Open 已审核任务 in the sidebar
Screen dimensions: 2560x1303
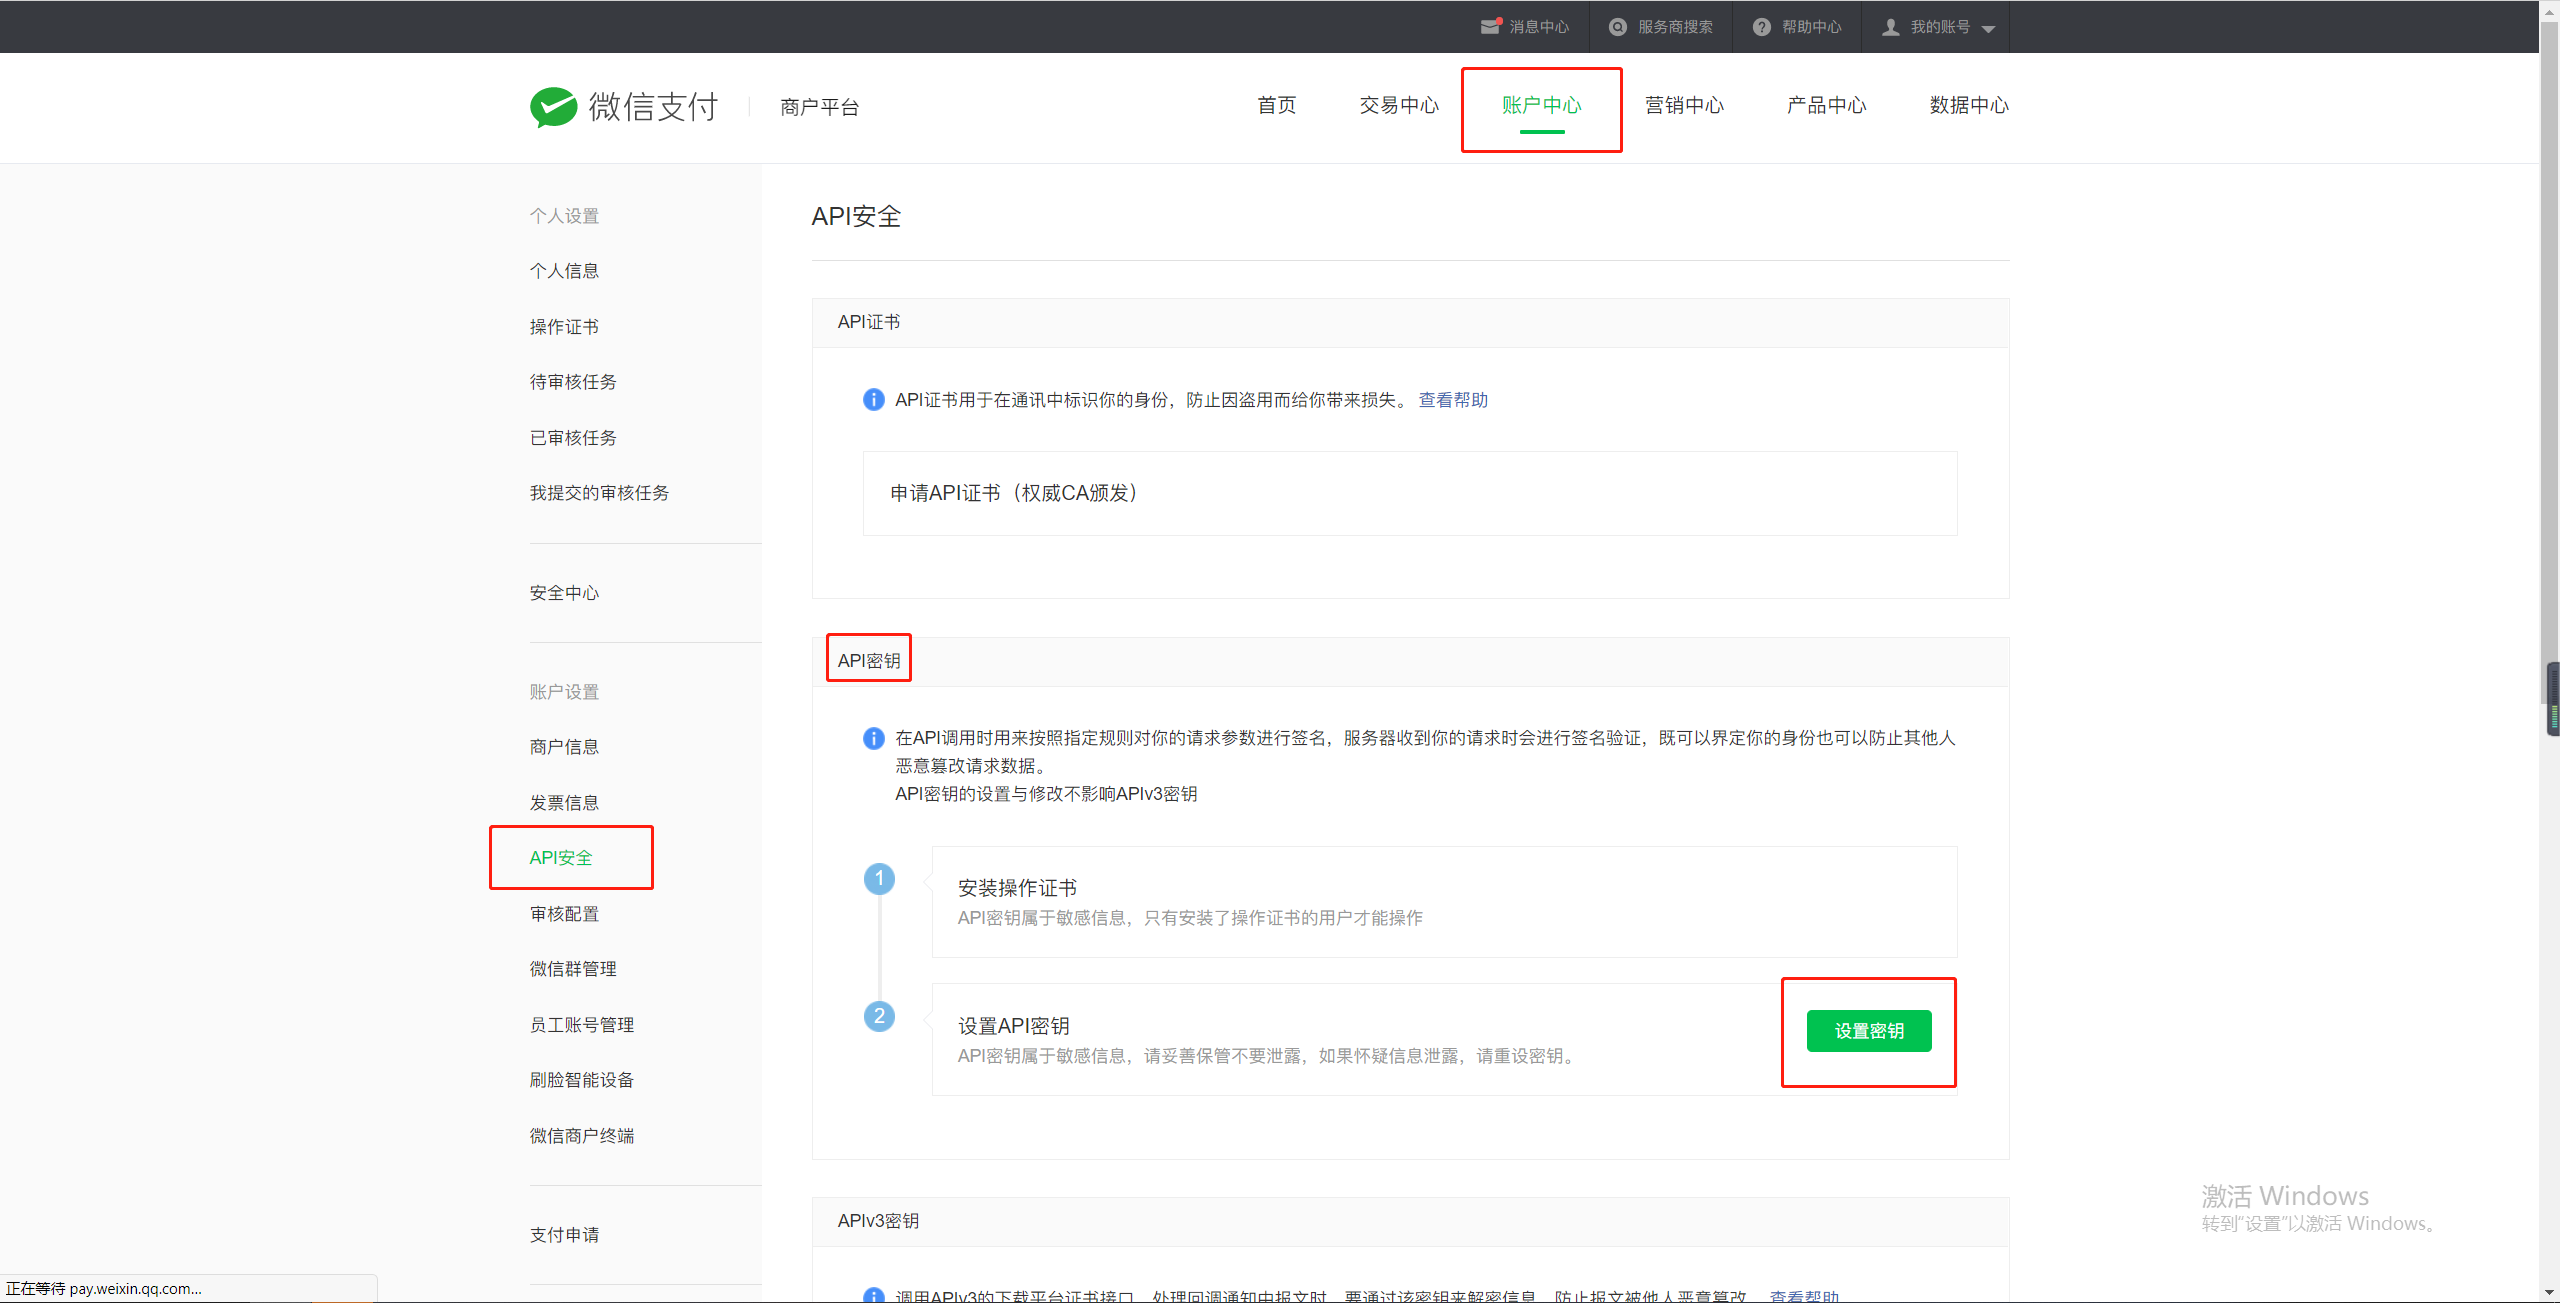(573, 438)
